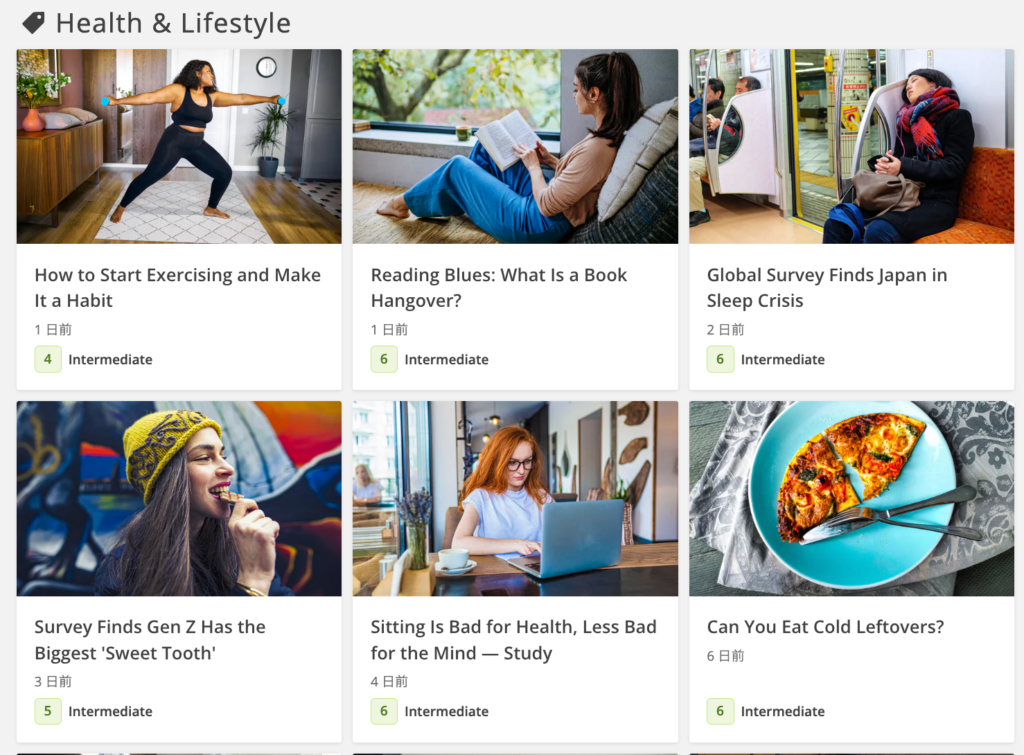Open the woman reading a book thumbnail
The image size is (1024, 755).
click(x=515, y=146)
